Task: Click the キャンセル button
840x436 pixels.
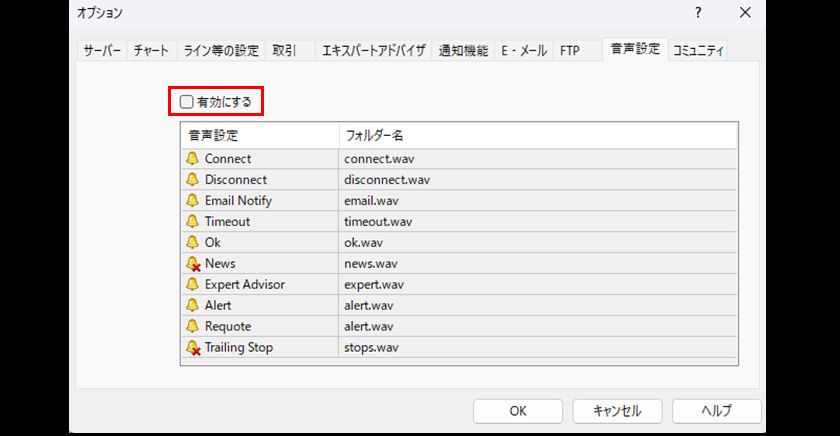Action: pyautogui.click(x=617, y=411)
